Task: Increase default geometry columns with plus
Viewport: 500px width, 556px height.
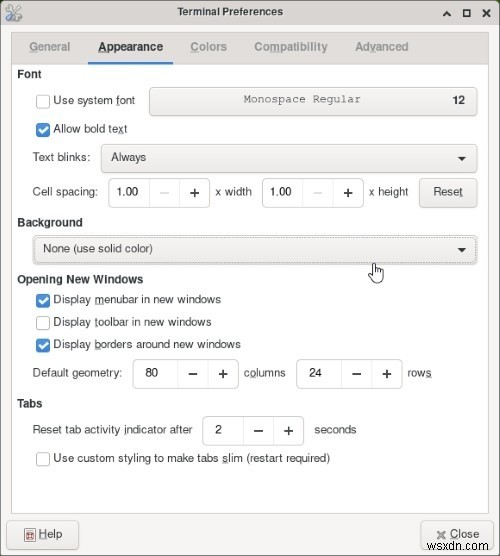Action: [223, 374]
